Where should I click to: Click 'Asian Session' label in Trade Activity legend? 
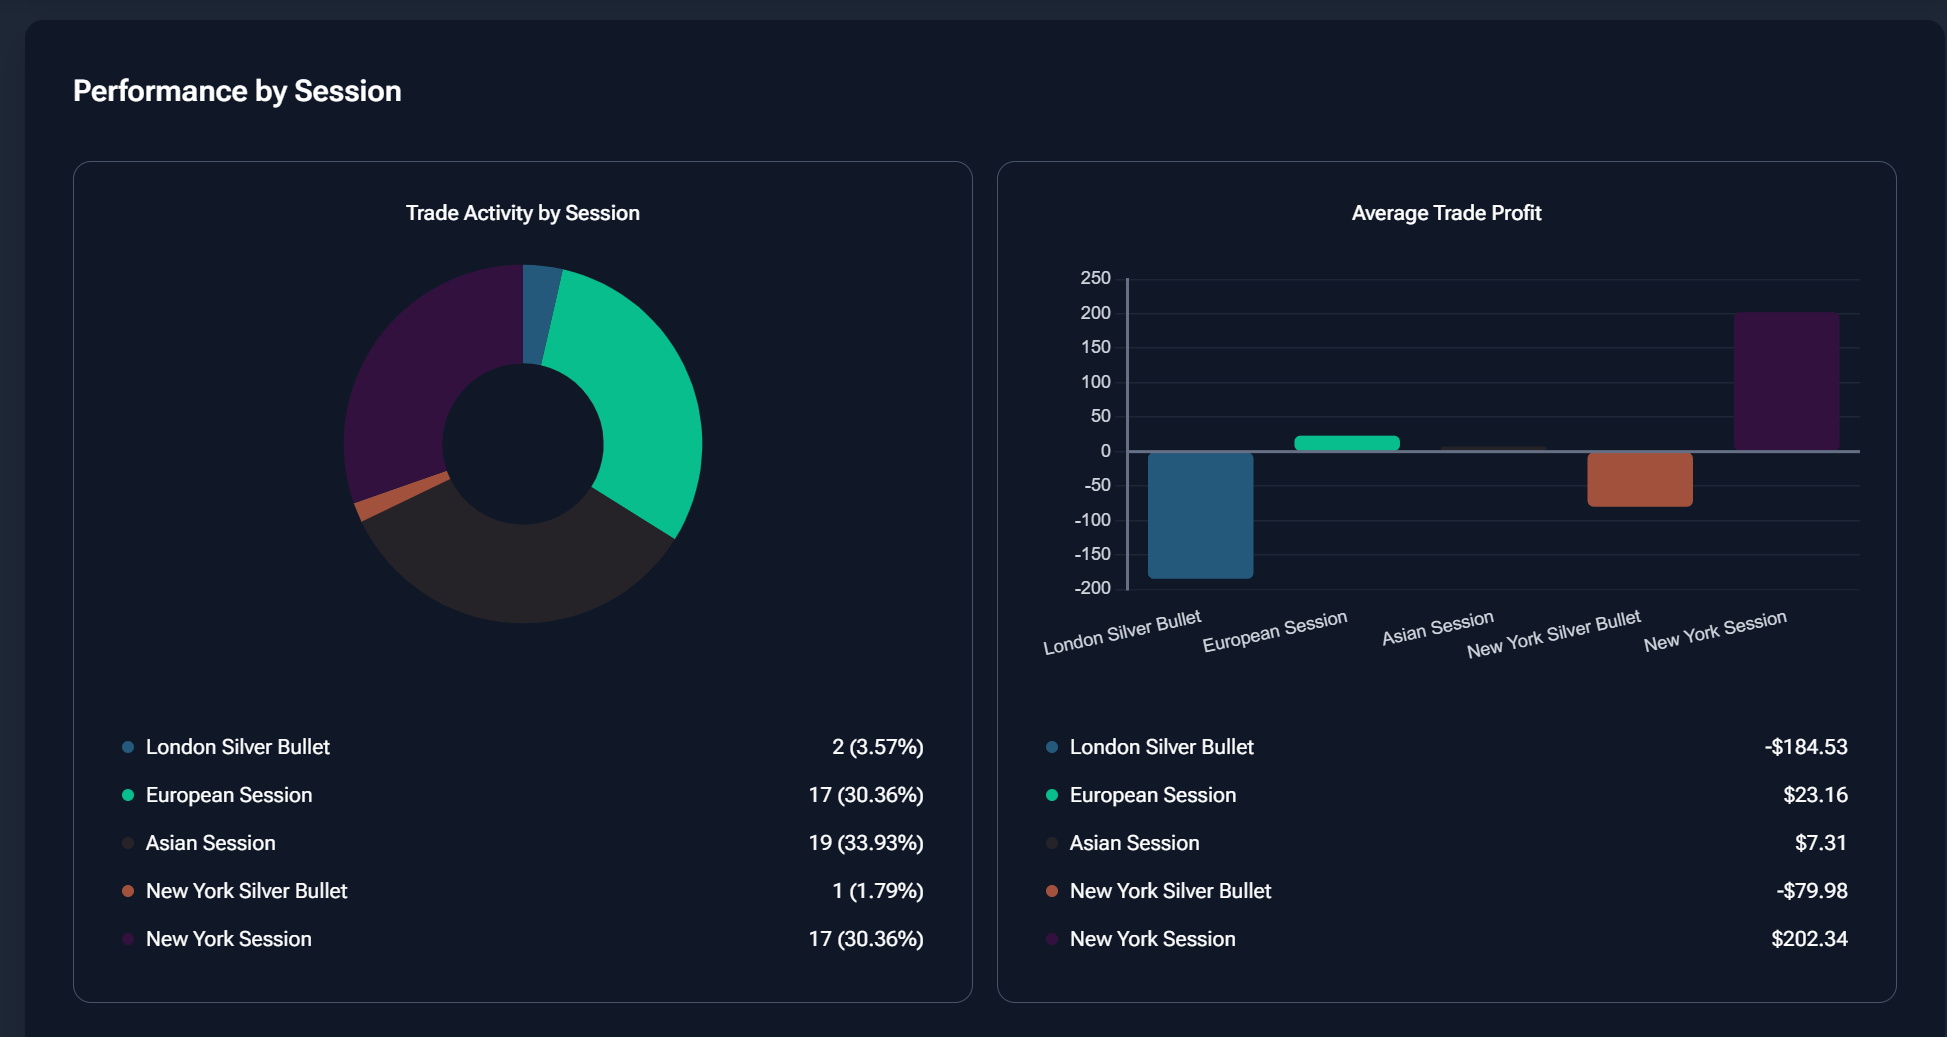click(211, 843)
